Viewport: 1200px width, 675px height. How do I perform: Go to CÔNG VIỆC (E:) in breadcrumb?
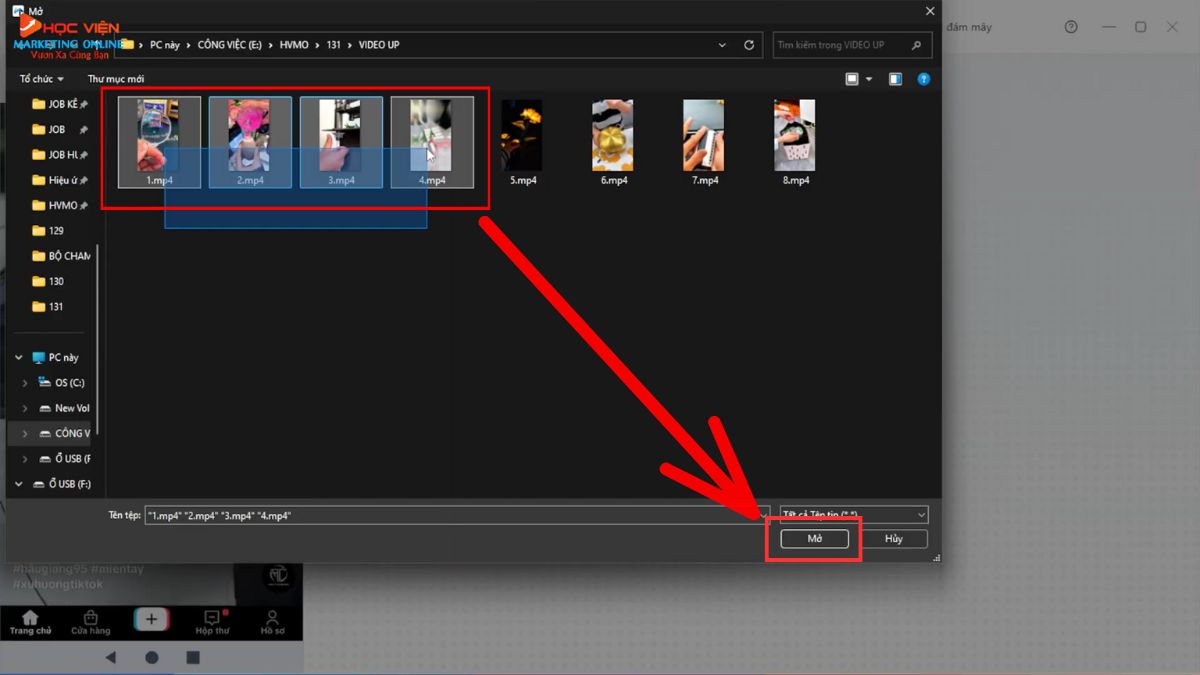pos(230,45)
